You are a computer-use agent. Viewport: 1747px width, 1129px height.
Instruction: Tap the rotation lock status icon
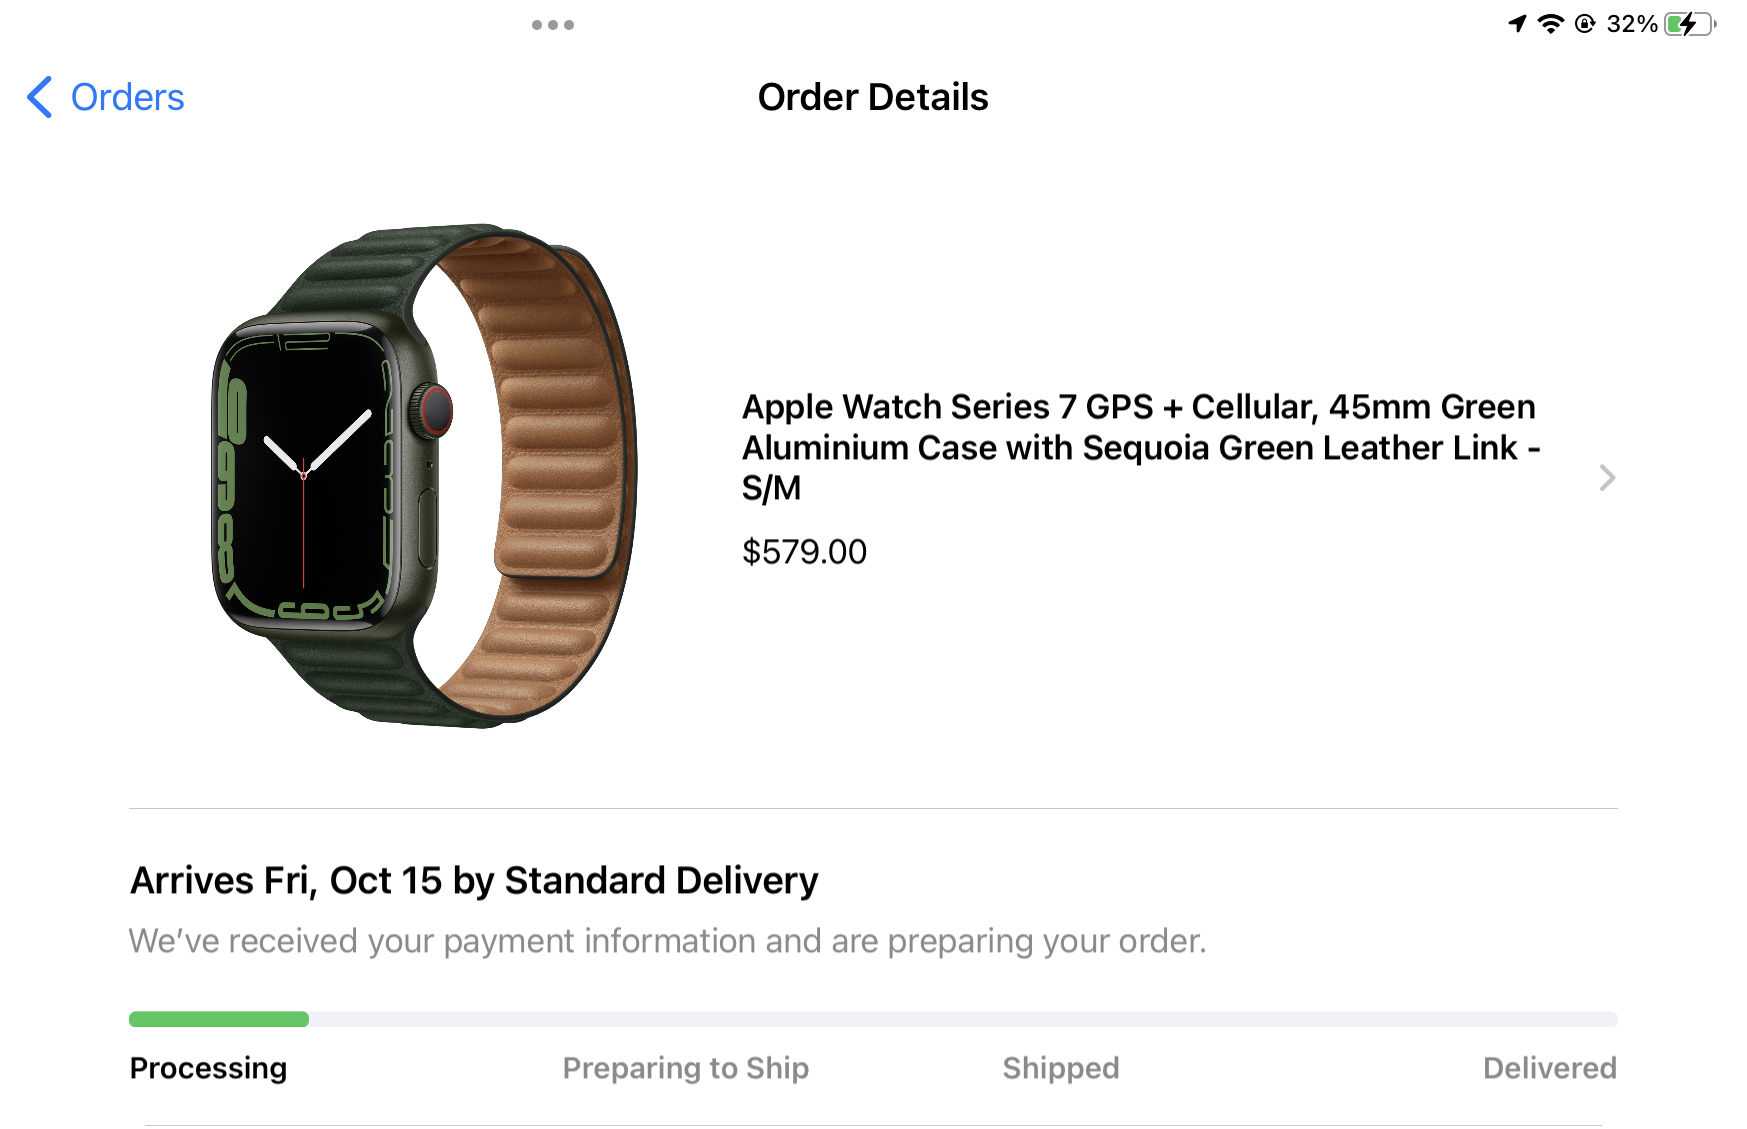click(1584, 23)
